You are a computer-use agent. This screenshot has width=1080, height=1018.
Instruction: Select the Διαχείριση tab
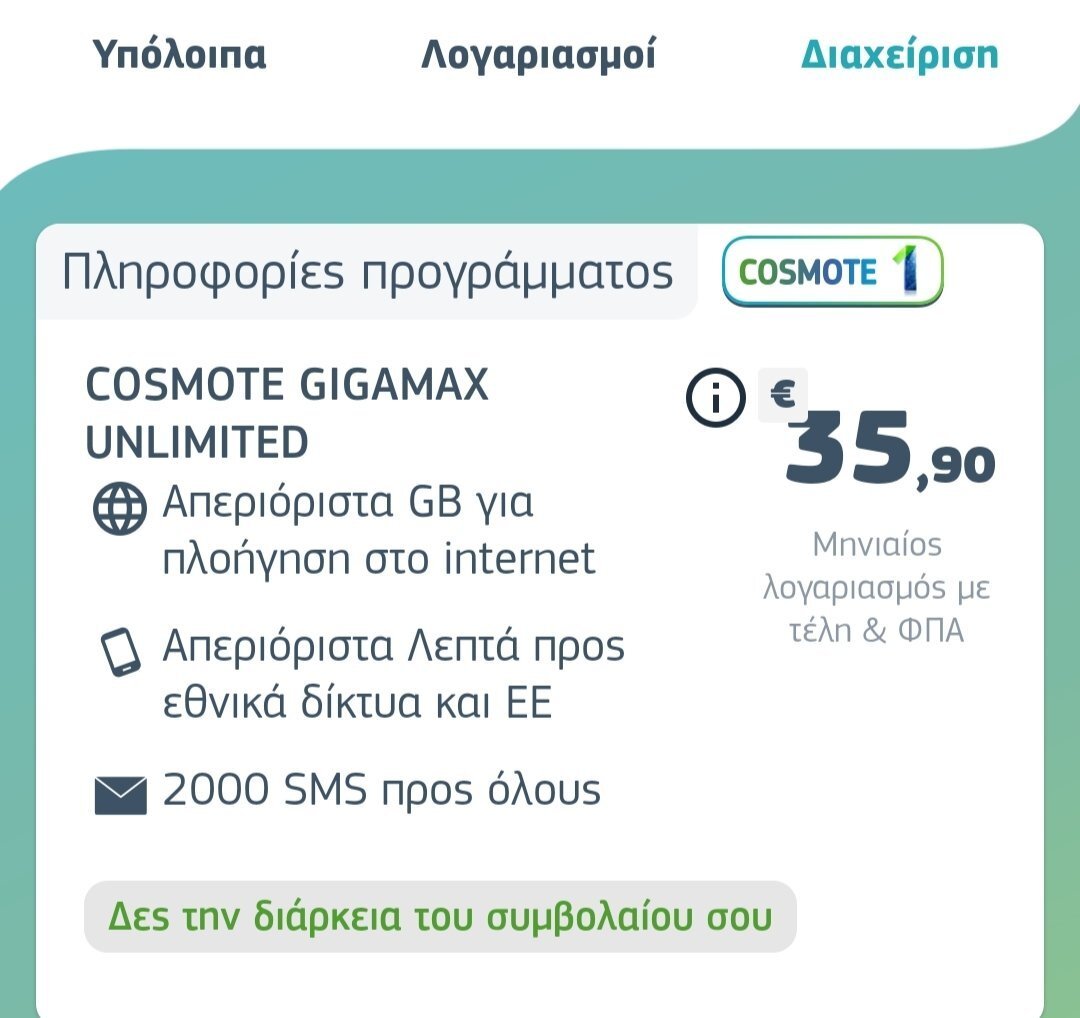pos(899,55)
